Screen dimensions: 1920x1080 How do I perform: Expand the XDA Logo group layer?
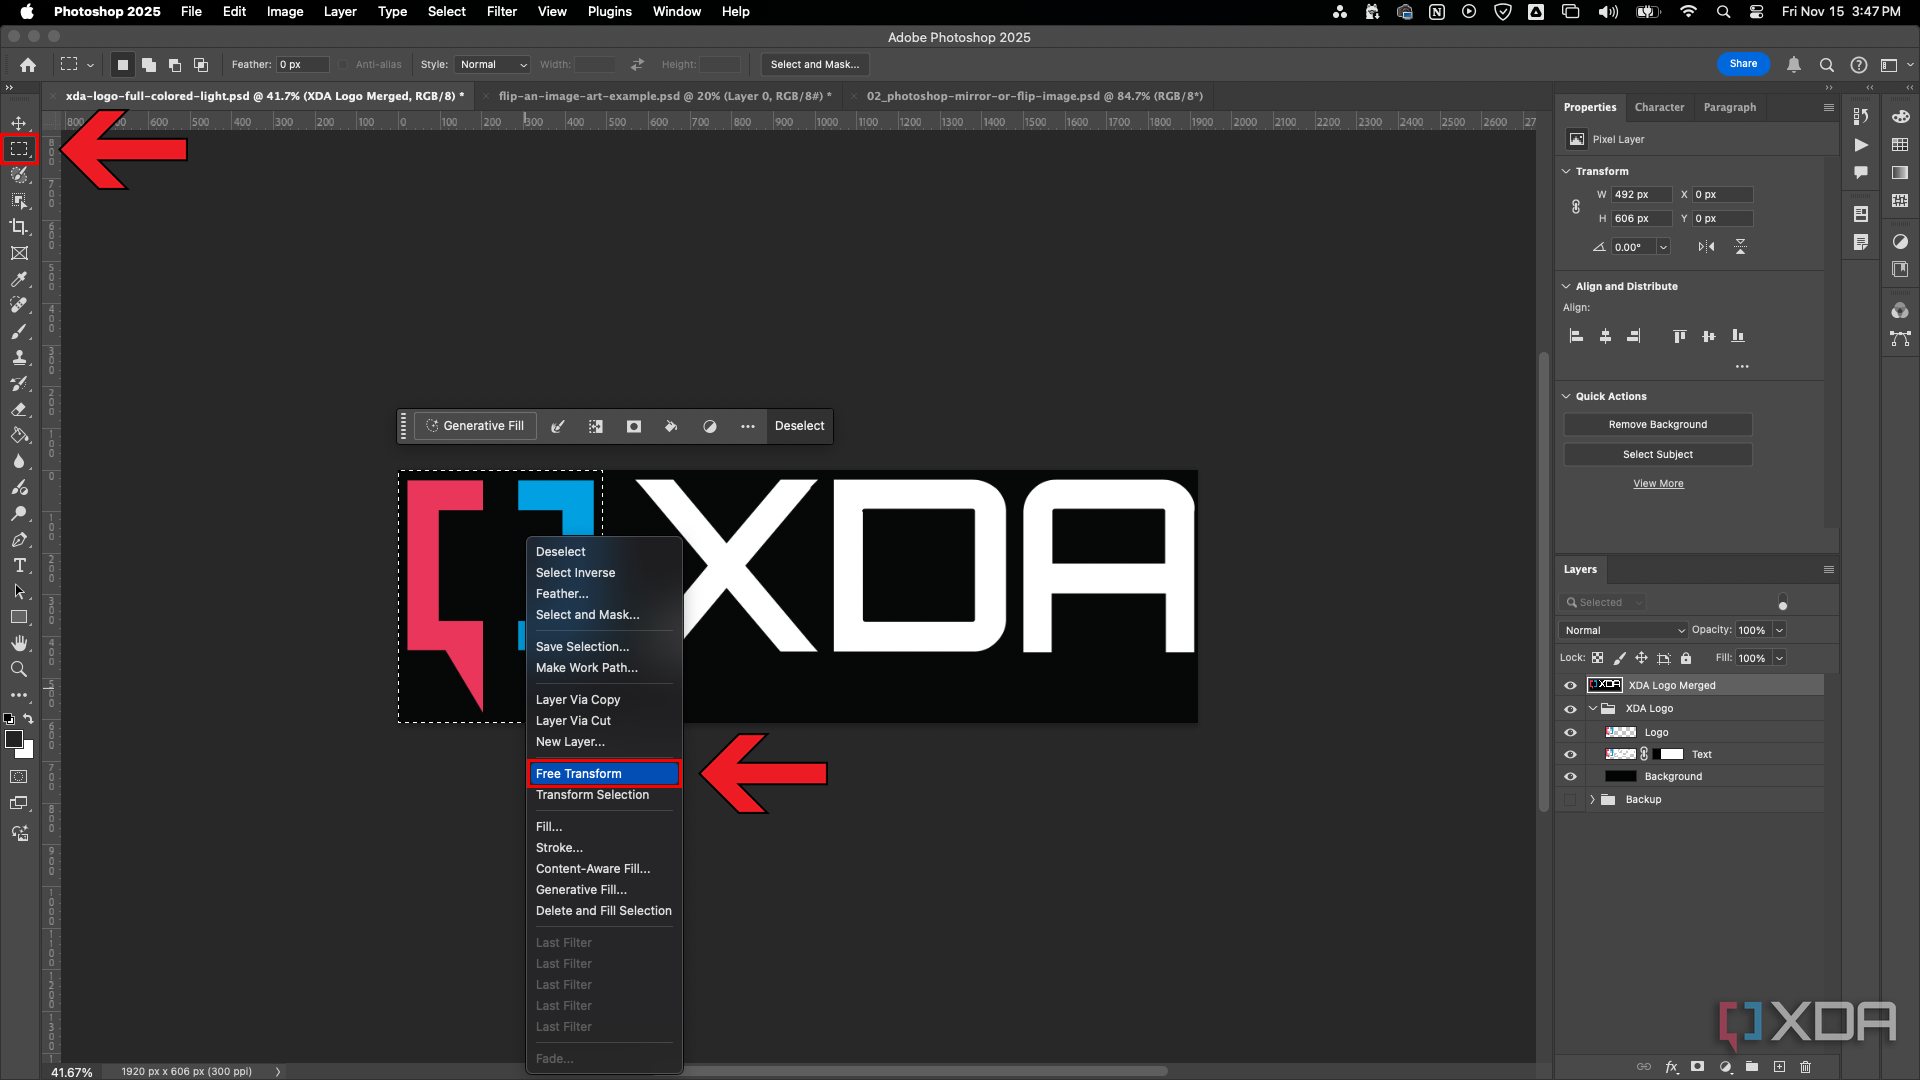point(1593,708)
